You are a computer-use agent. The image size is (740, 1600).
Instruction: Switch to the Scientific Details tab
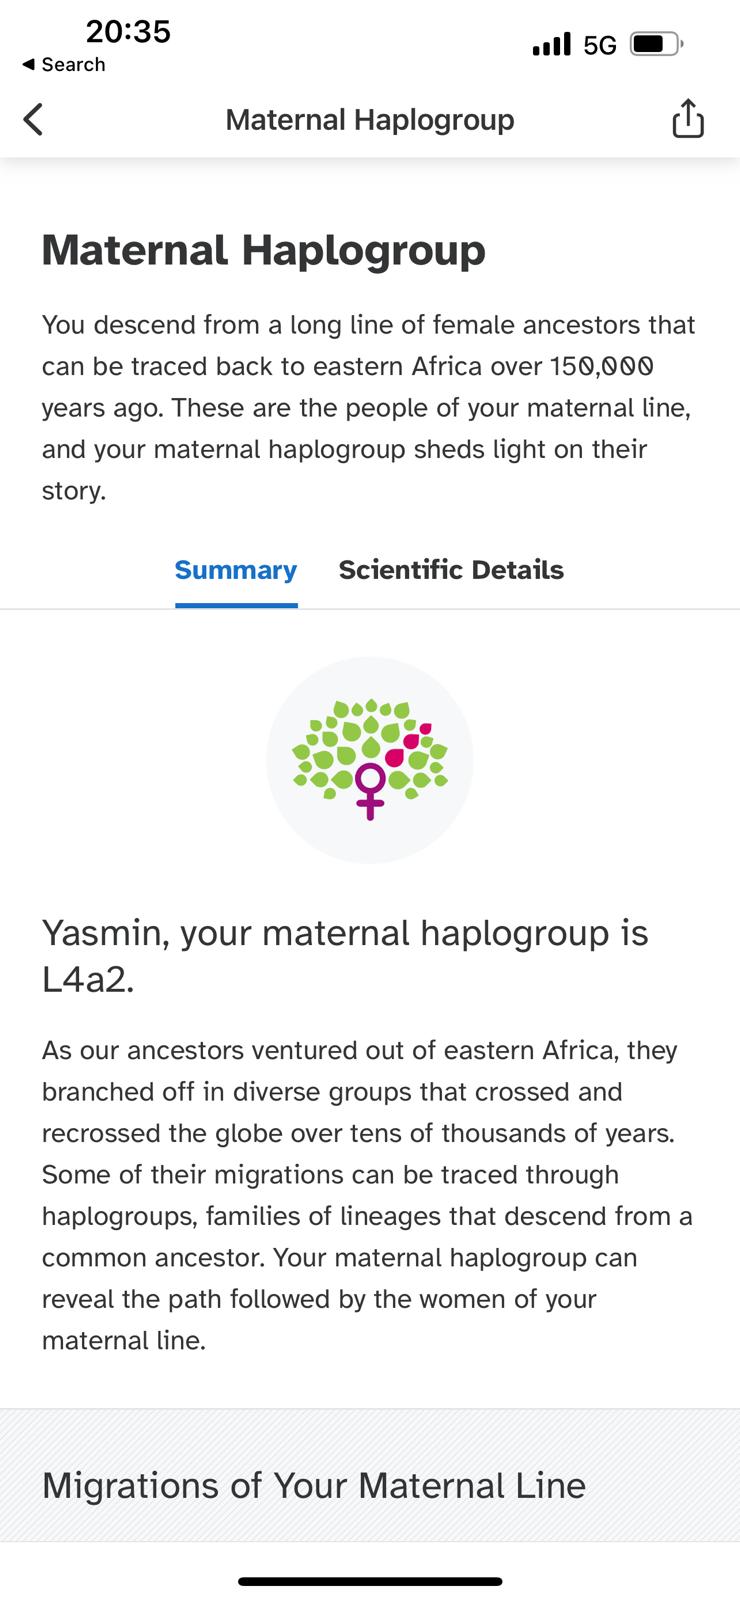(x=451, y=570)
